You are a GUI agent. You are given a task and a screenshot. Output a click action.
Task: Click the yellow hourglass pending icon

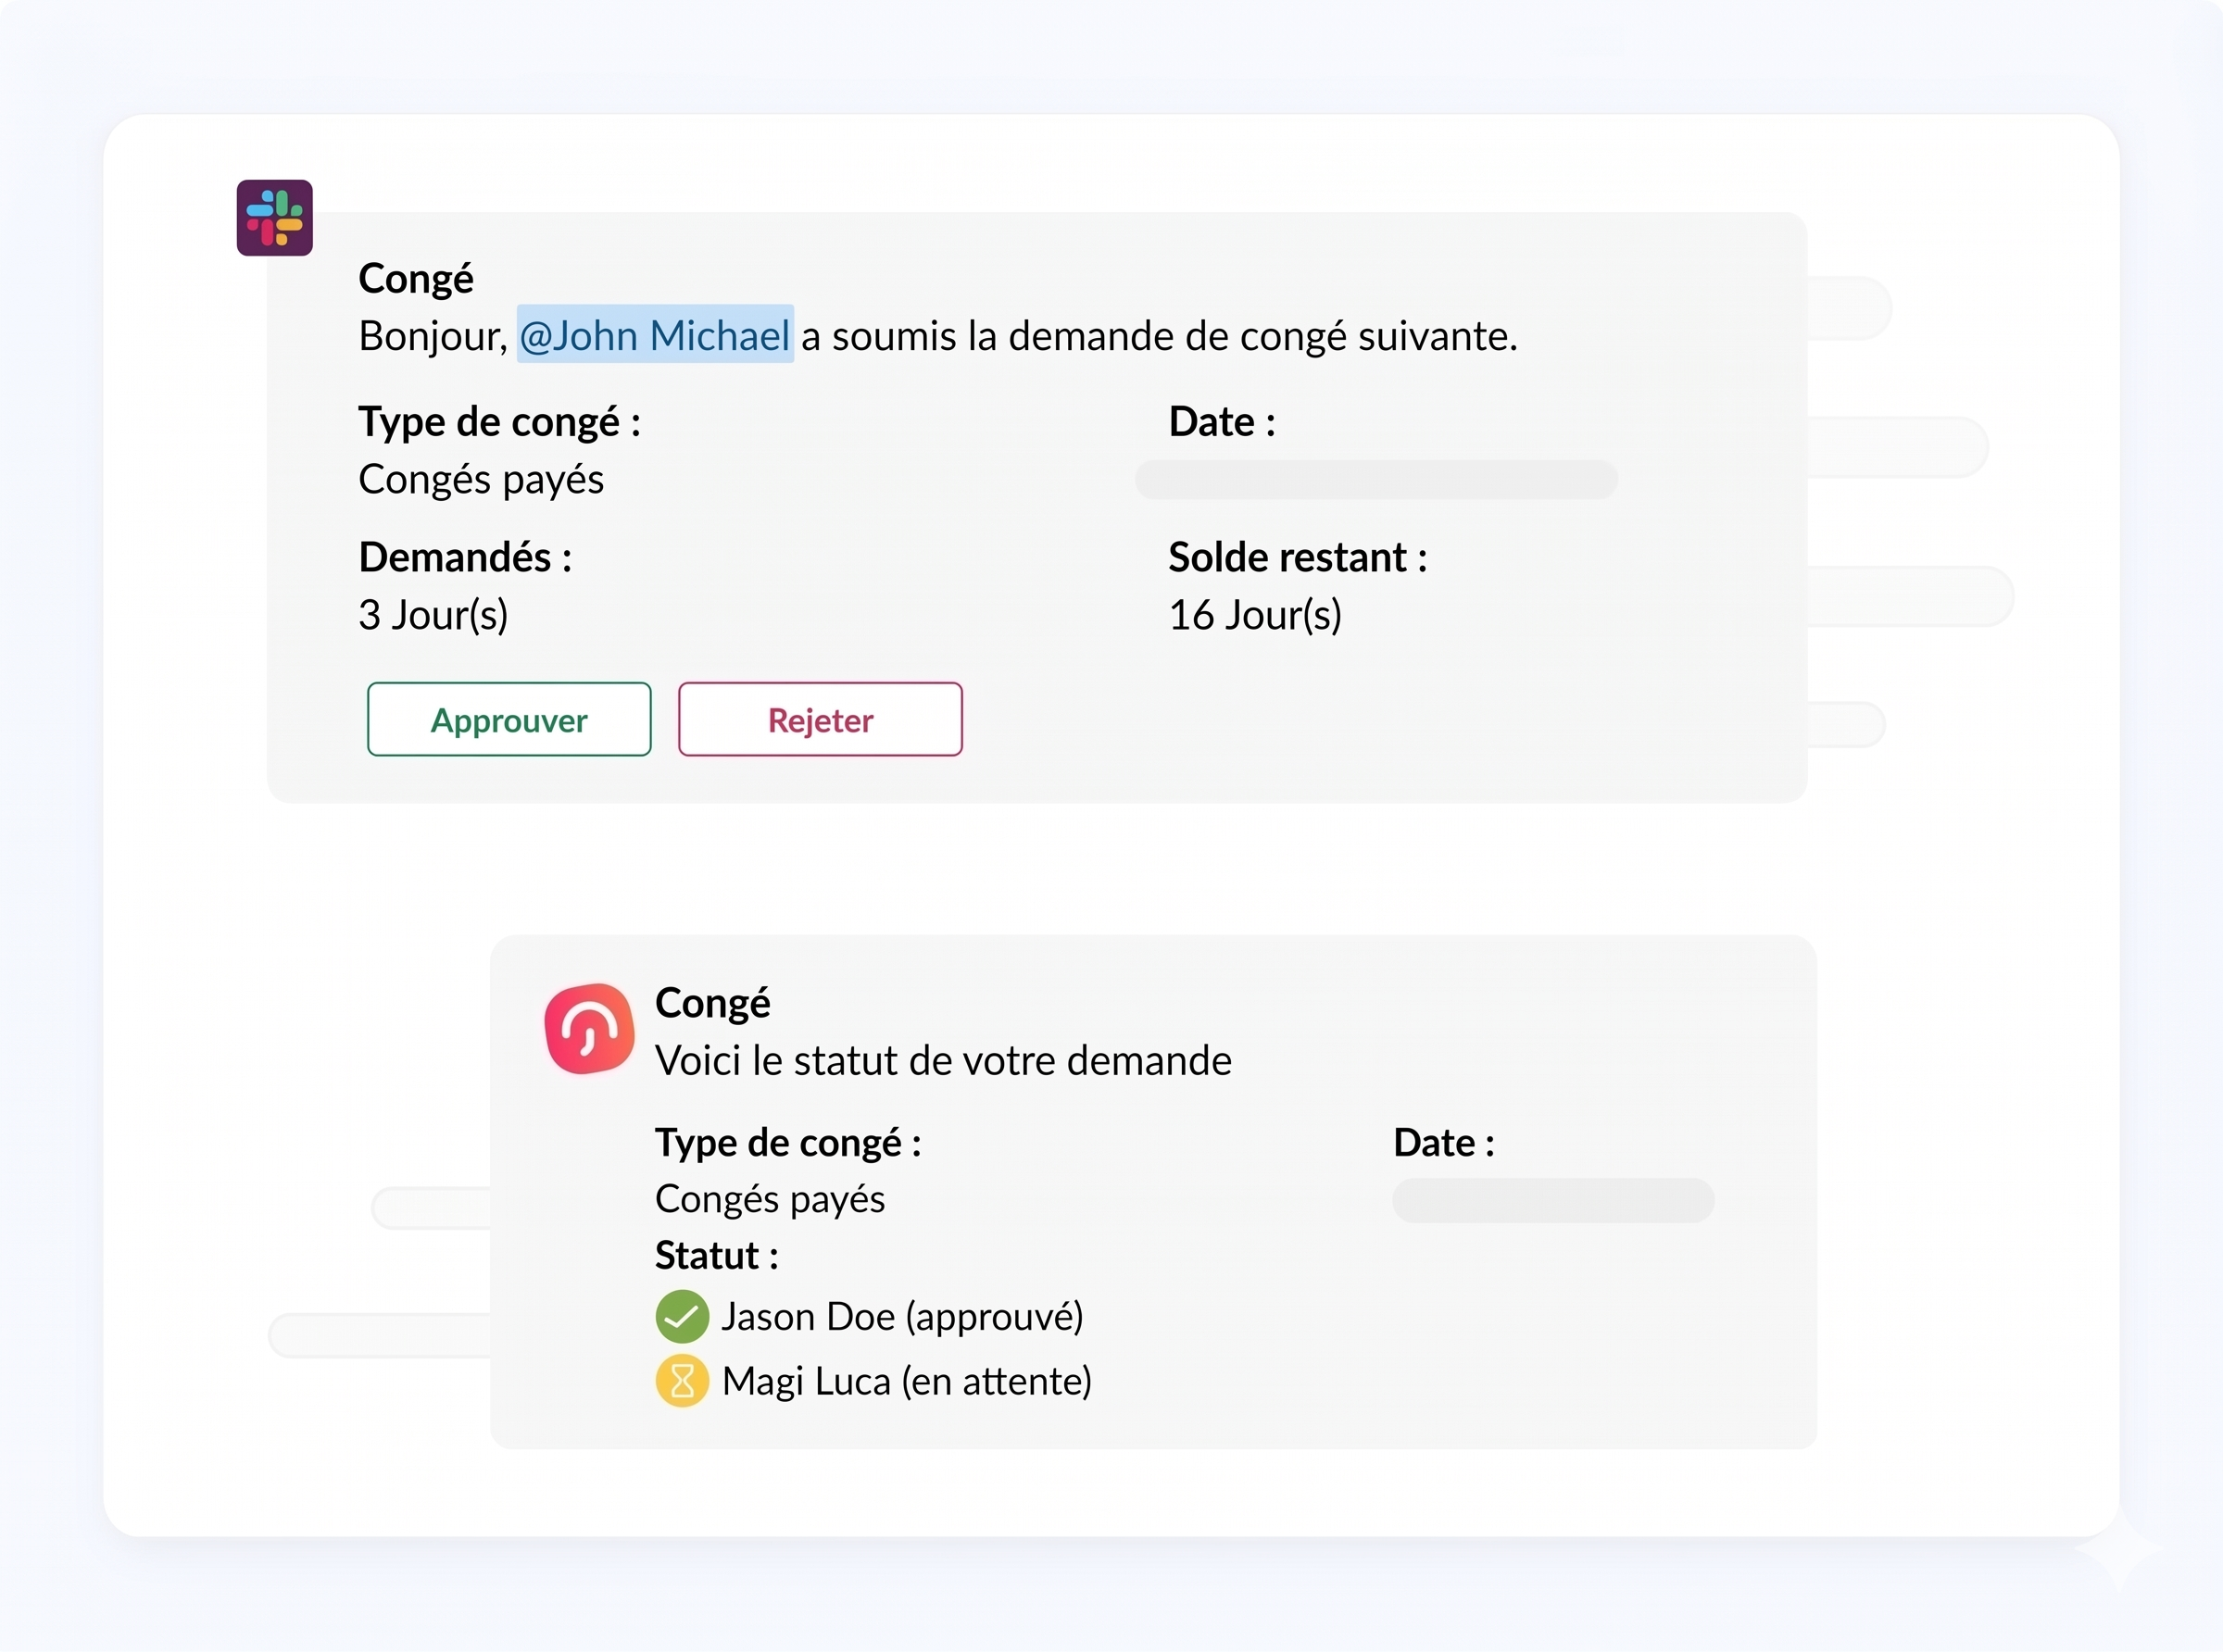click(x=682, y=1381)
